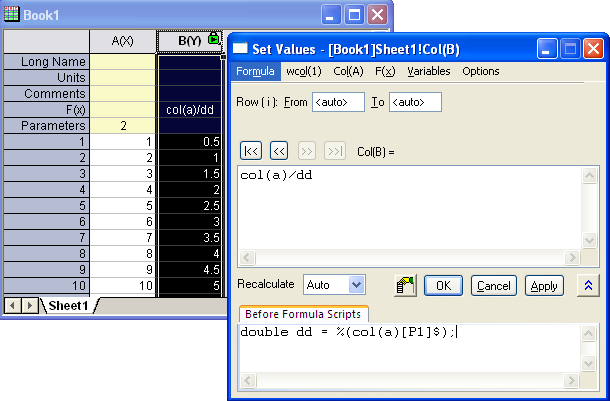The image size is (610, 401).
Task: Select the Sheet1 worksheet tab
Action: point(68,306)
